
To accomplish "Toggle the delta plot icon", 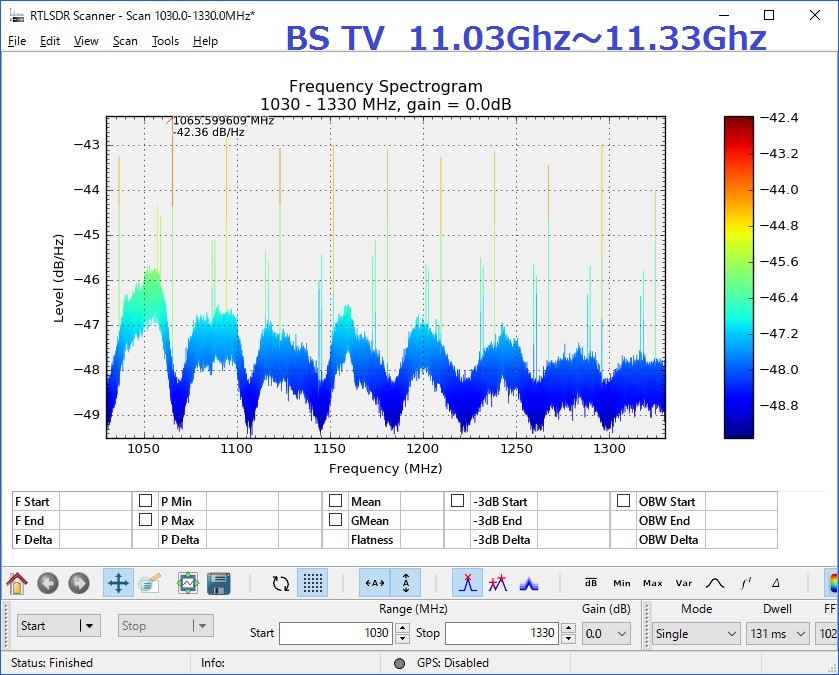I will point(776,583).
